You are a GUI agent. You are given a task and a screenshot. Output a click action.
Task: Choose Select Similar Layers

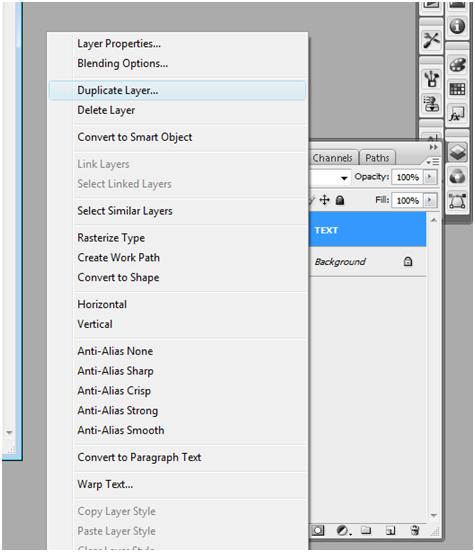(177, 211)
